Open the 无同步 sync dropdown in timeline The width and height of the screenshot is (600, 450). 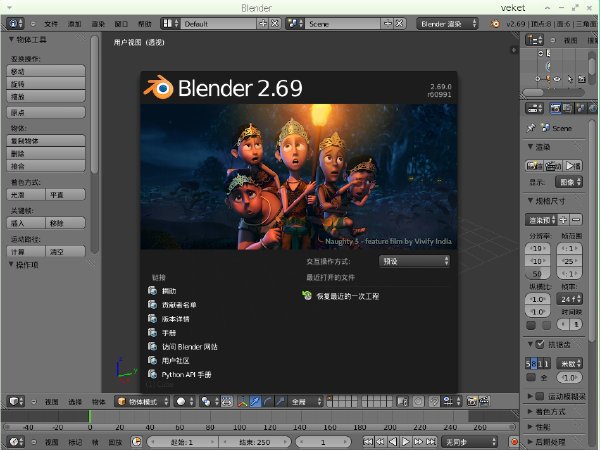coord(469,442)
